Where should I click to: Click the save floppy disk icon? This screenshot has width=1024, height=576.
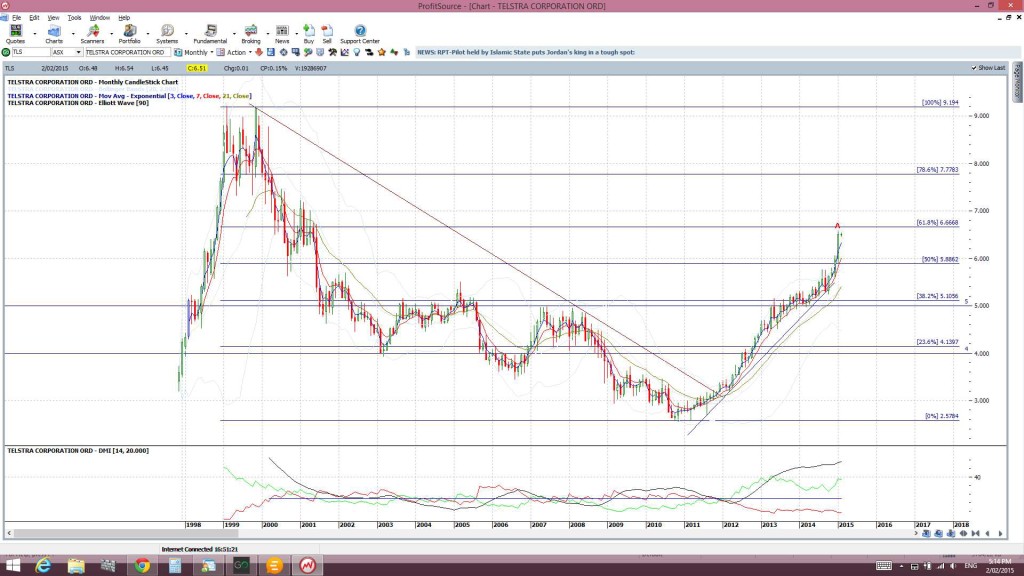[271, 52]
